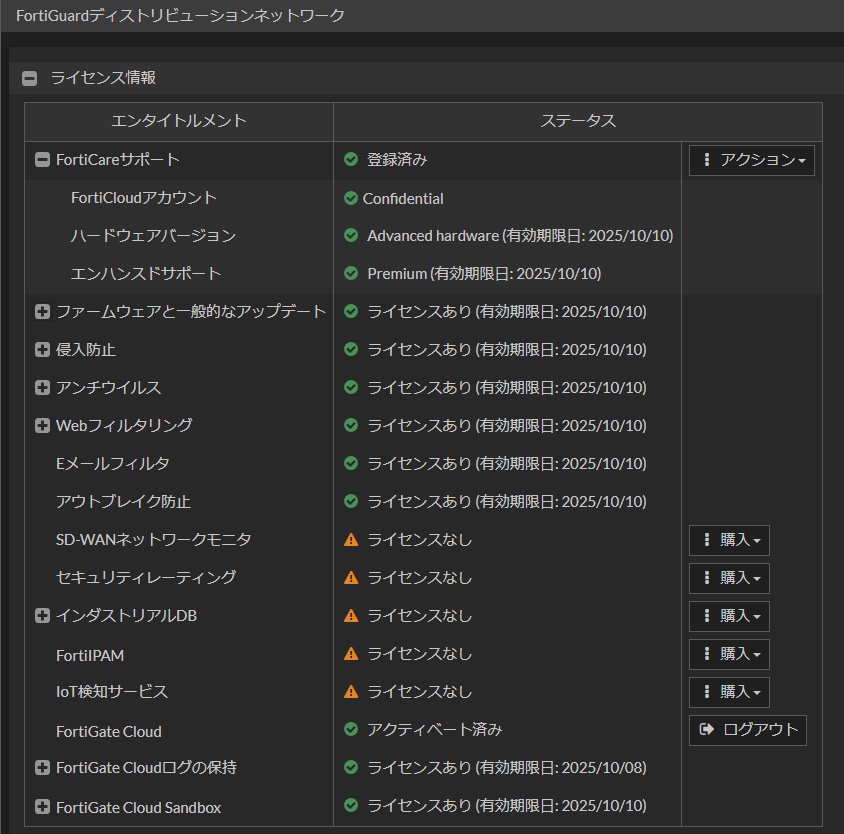Image resolution: width=844 pixels, height=834 pixels.
Task: Click warning icon in FortiIPAM row
Action: click(351, 654)
